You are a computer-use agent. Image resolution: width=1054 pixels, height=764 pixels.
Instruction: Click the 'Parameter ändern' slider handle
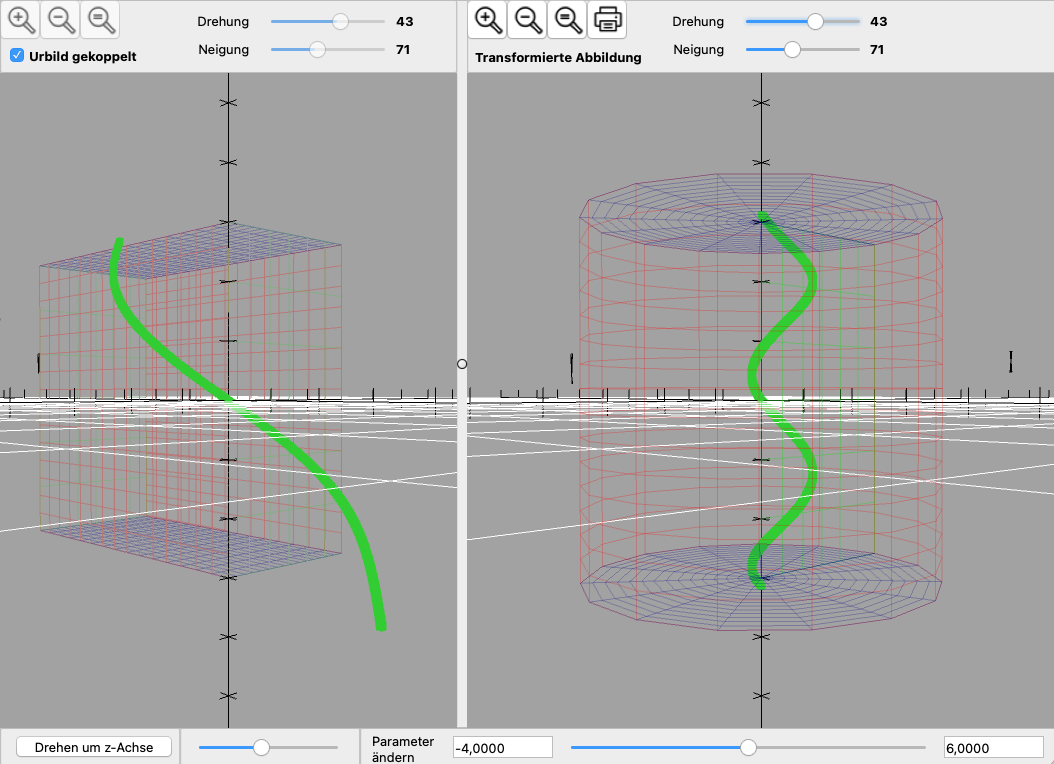point(748,747)
